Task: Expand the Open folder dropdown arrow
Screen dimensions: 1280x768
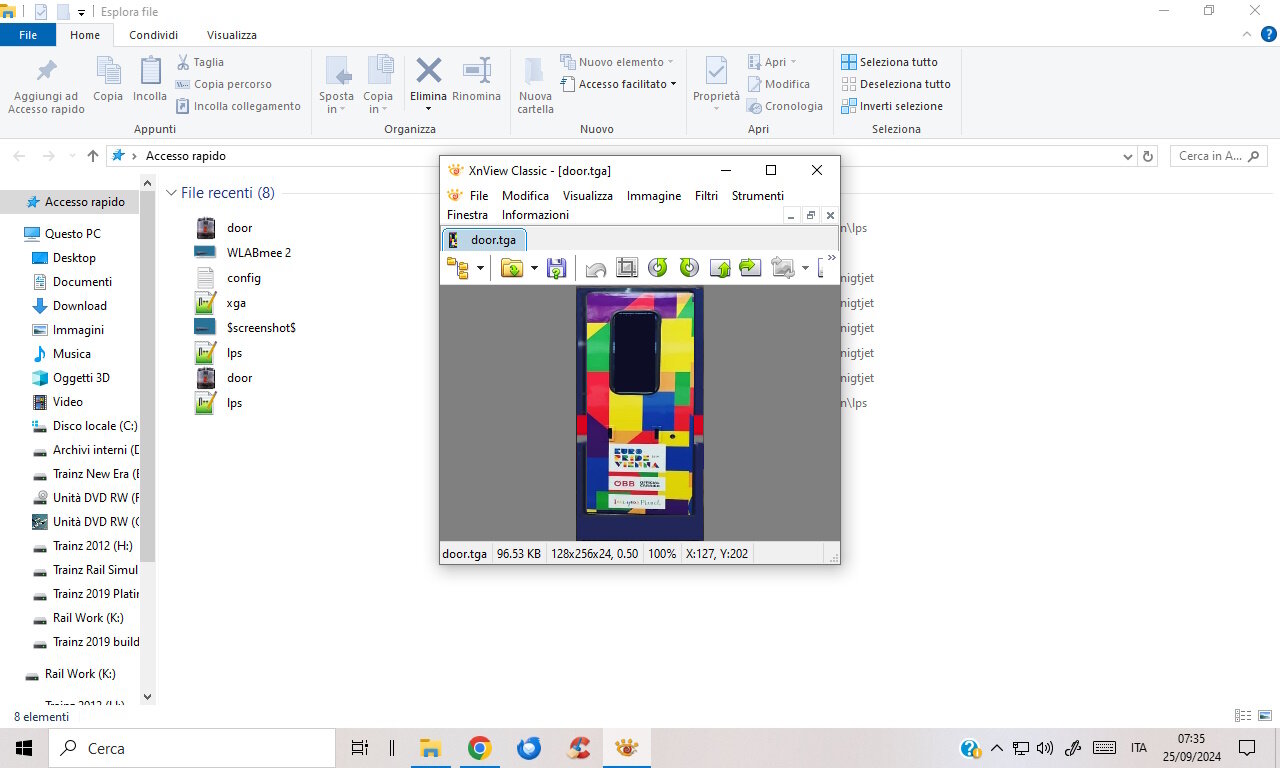Action: 534,268
